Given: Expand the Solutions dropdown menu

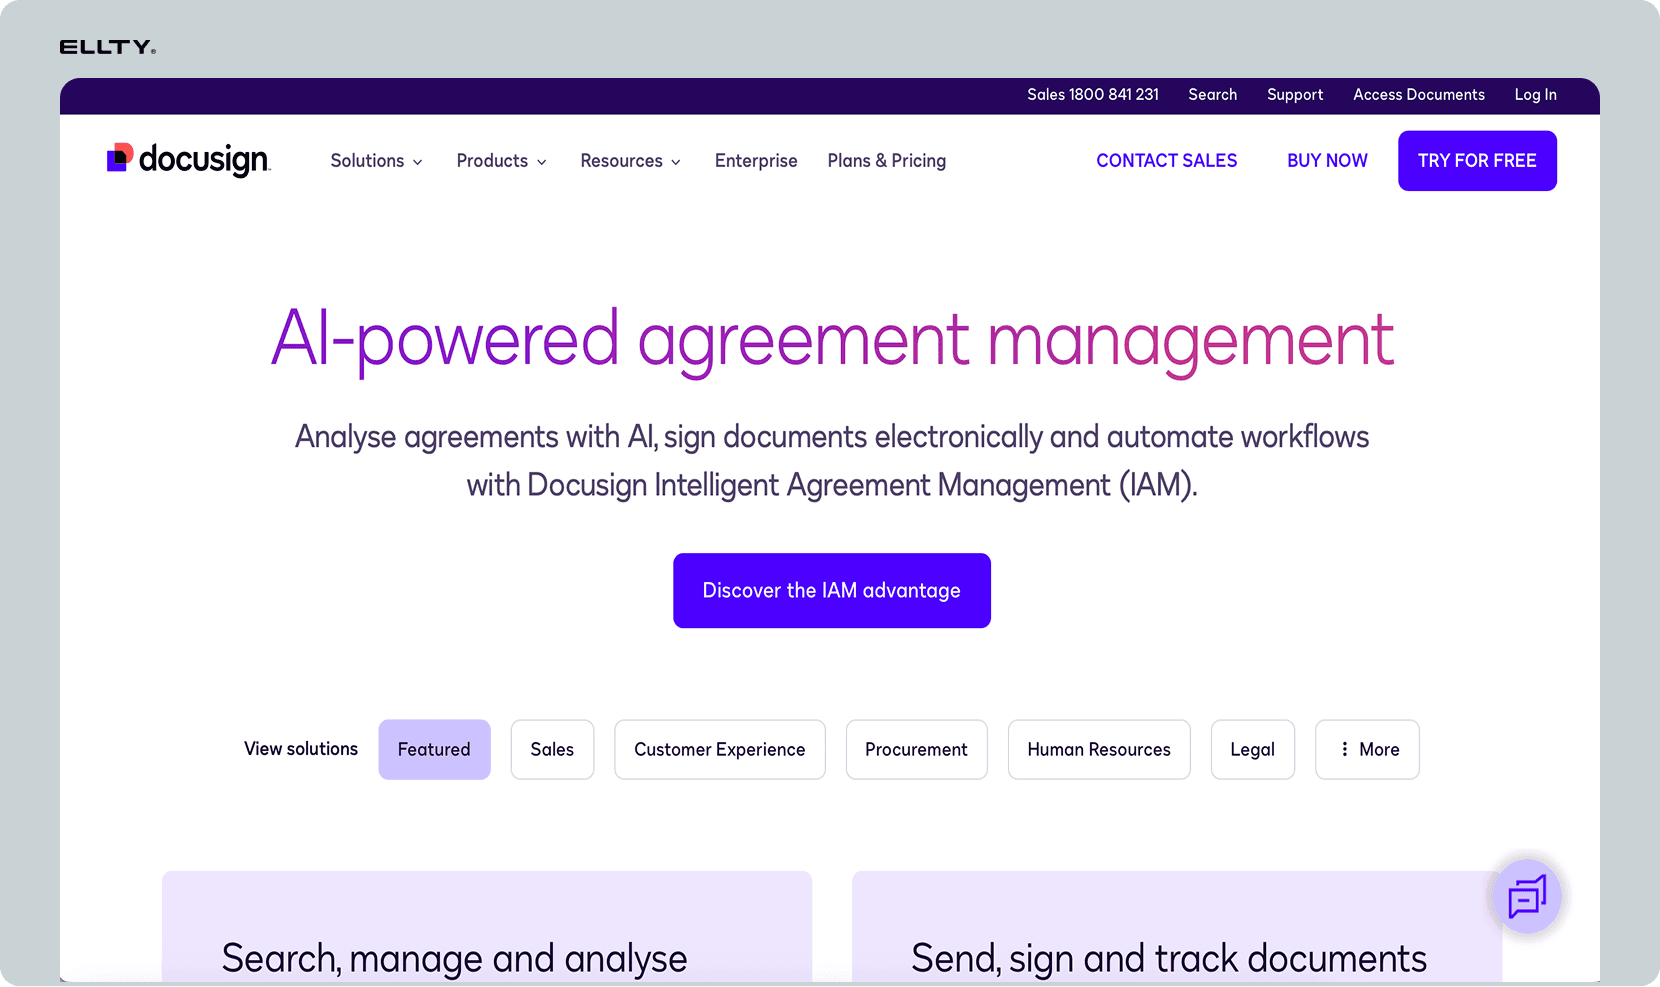Looking at the screenshot, I should click(x=377, y=161).
